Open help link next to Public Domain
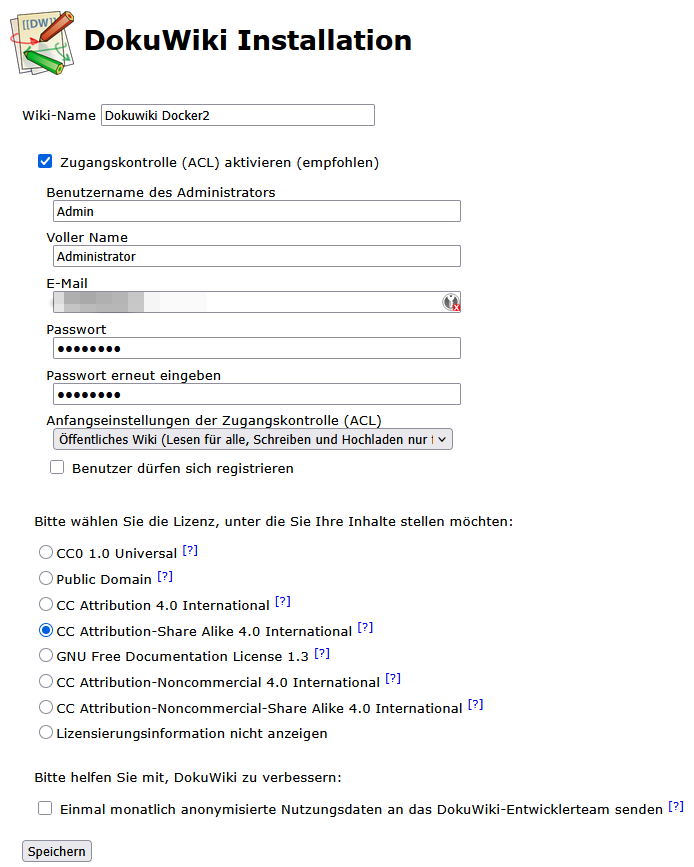This screenshot has height=867, width=694. click(x=165, y=577)
